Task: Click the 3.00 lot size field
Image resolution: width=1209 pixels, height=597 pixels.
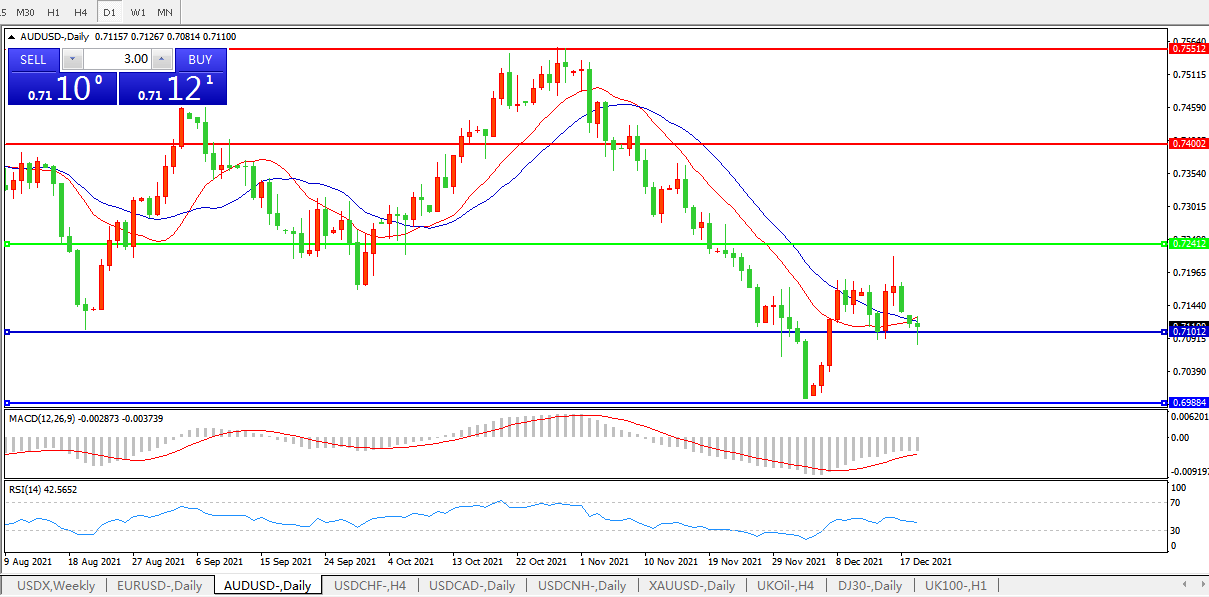Action: pyautogui.click(x=117, y=60)
